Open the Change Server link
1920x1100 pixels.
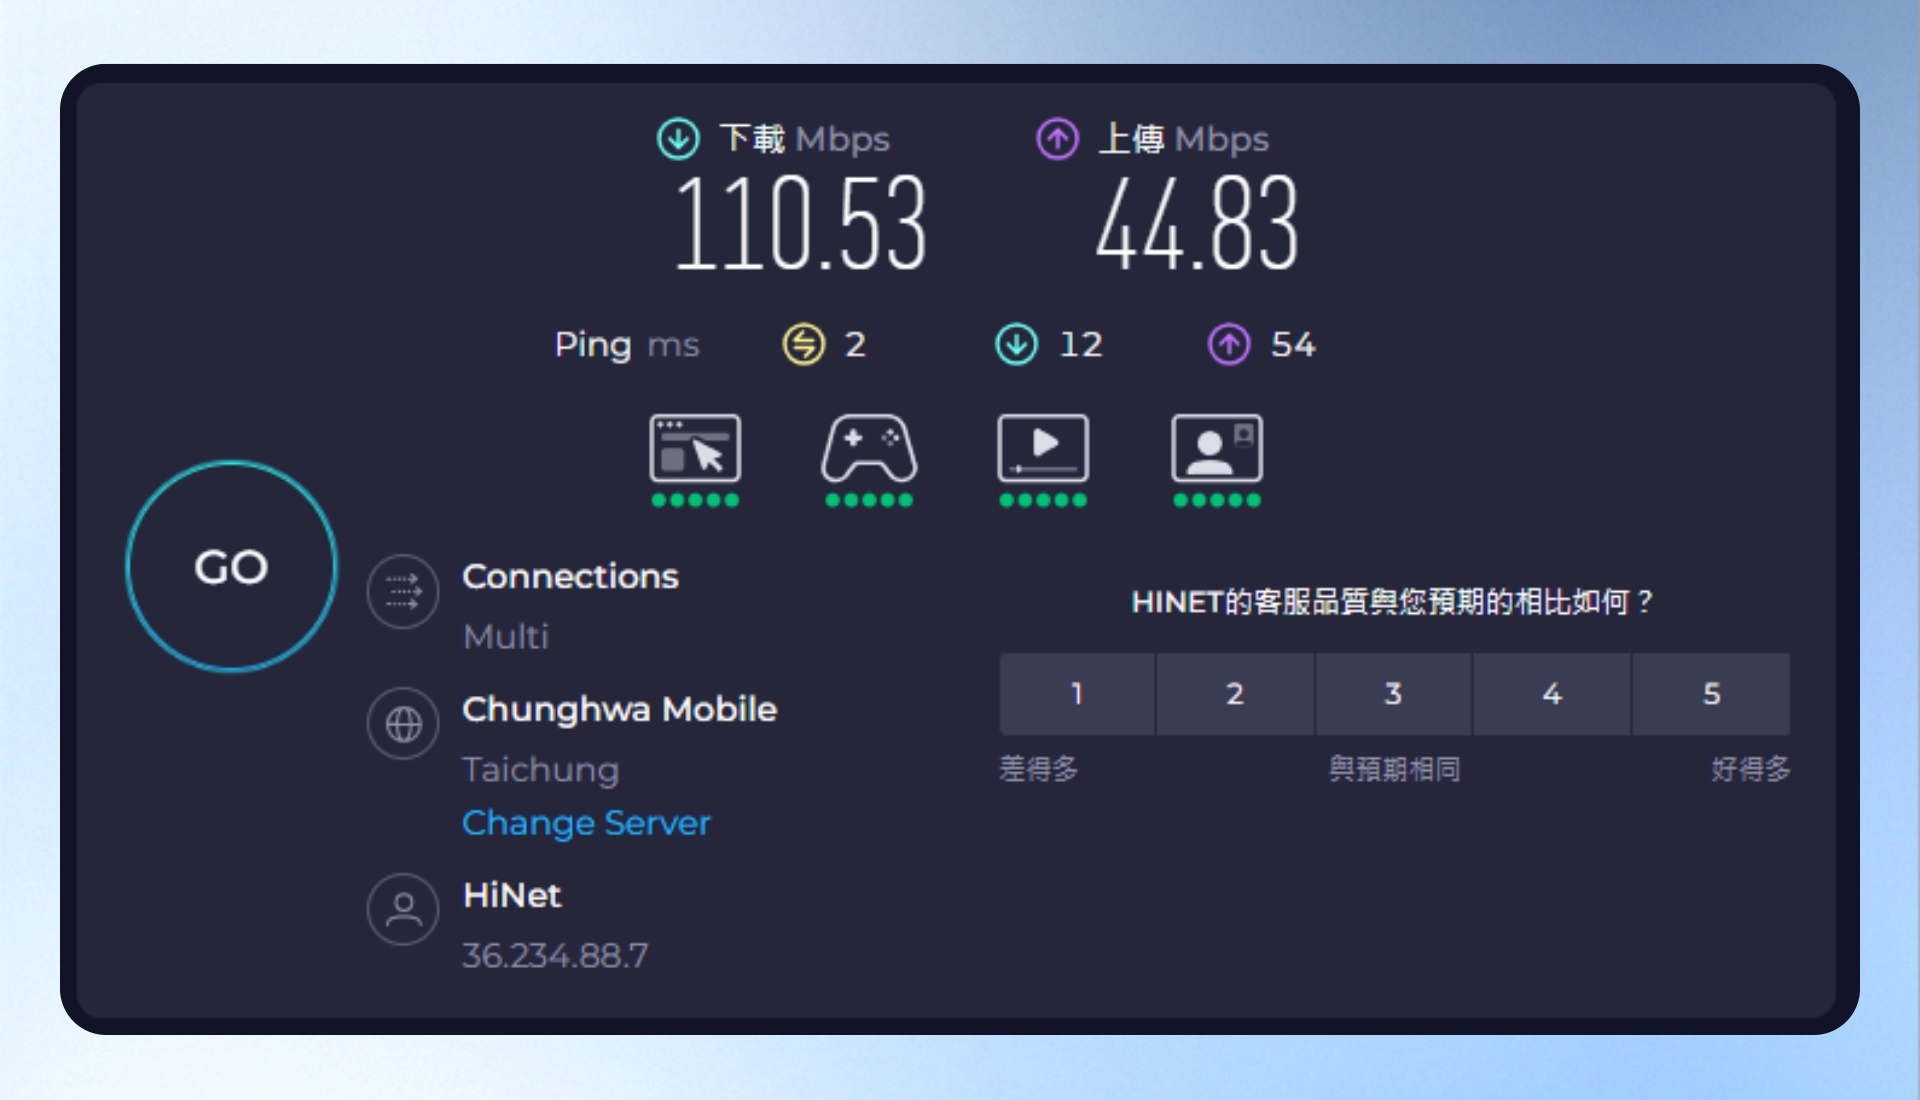coord(586,823)
